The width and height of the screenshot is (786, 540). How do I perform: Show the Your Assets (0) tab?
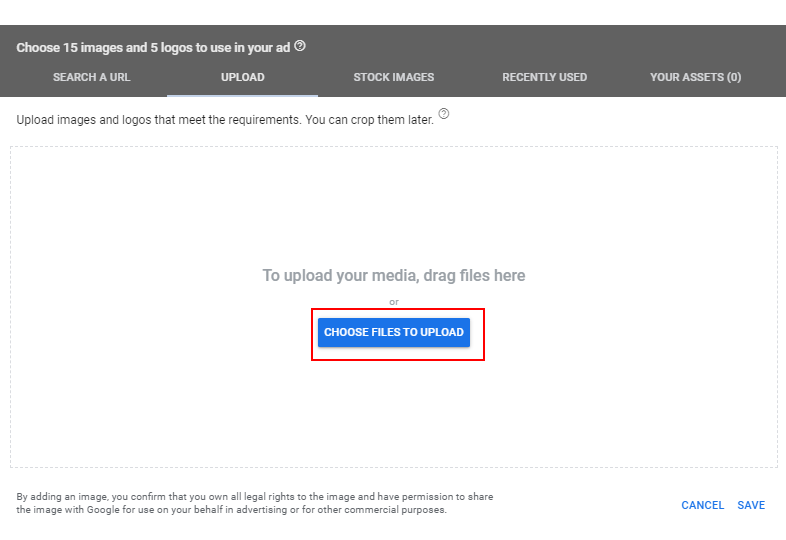tap(695, 77)
